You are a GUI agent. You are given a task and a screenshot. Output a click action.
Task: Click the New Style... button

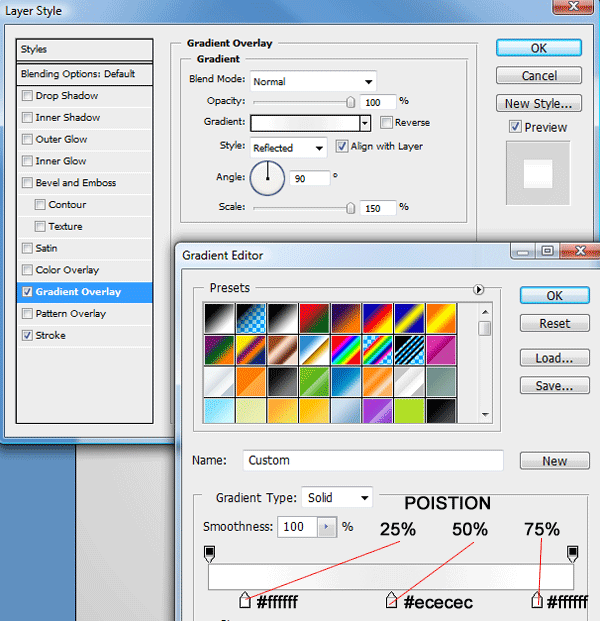click(x=539, y=103)
